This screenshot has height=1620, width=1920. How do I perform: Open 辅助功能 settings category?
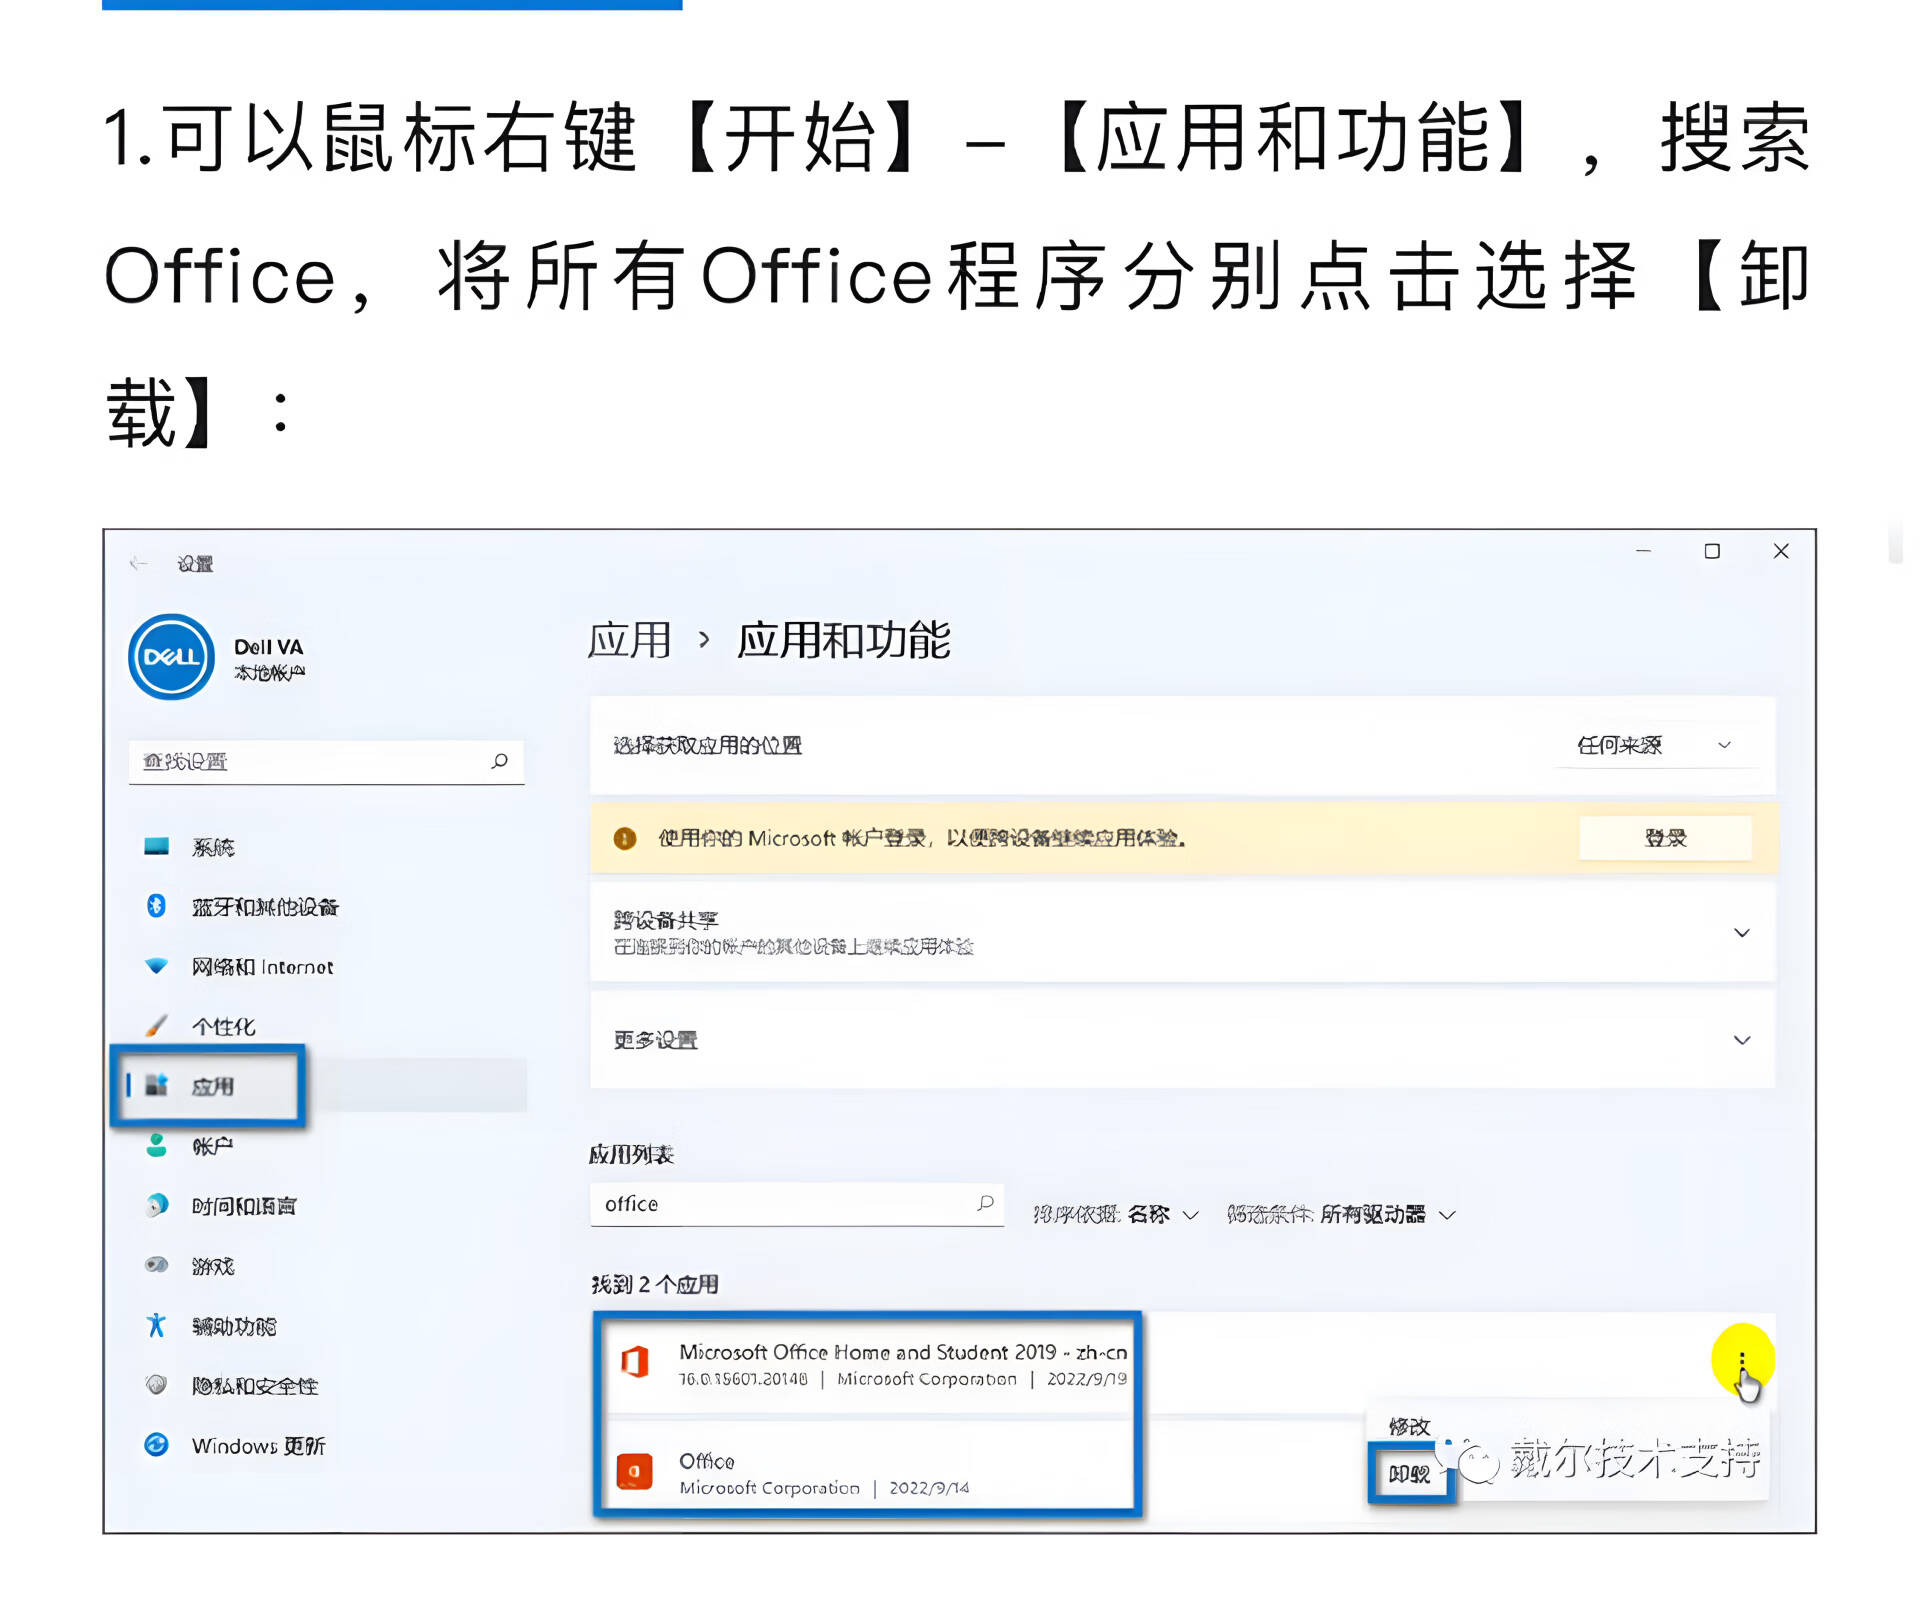tap(234, 1326)
